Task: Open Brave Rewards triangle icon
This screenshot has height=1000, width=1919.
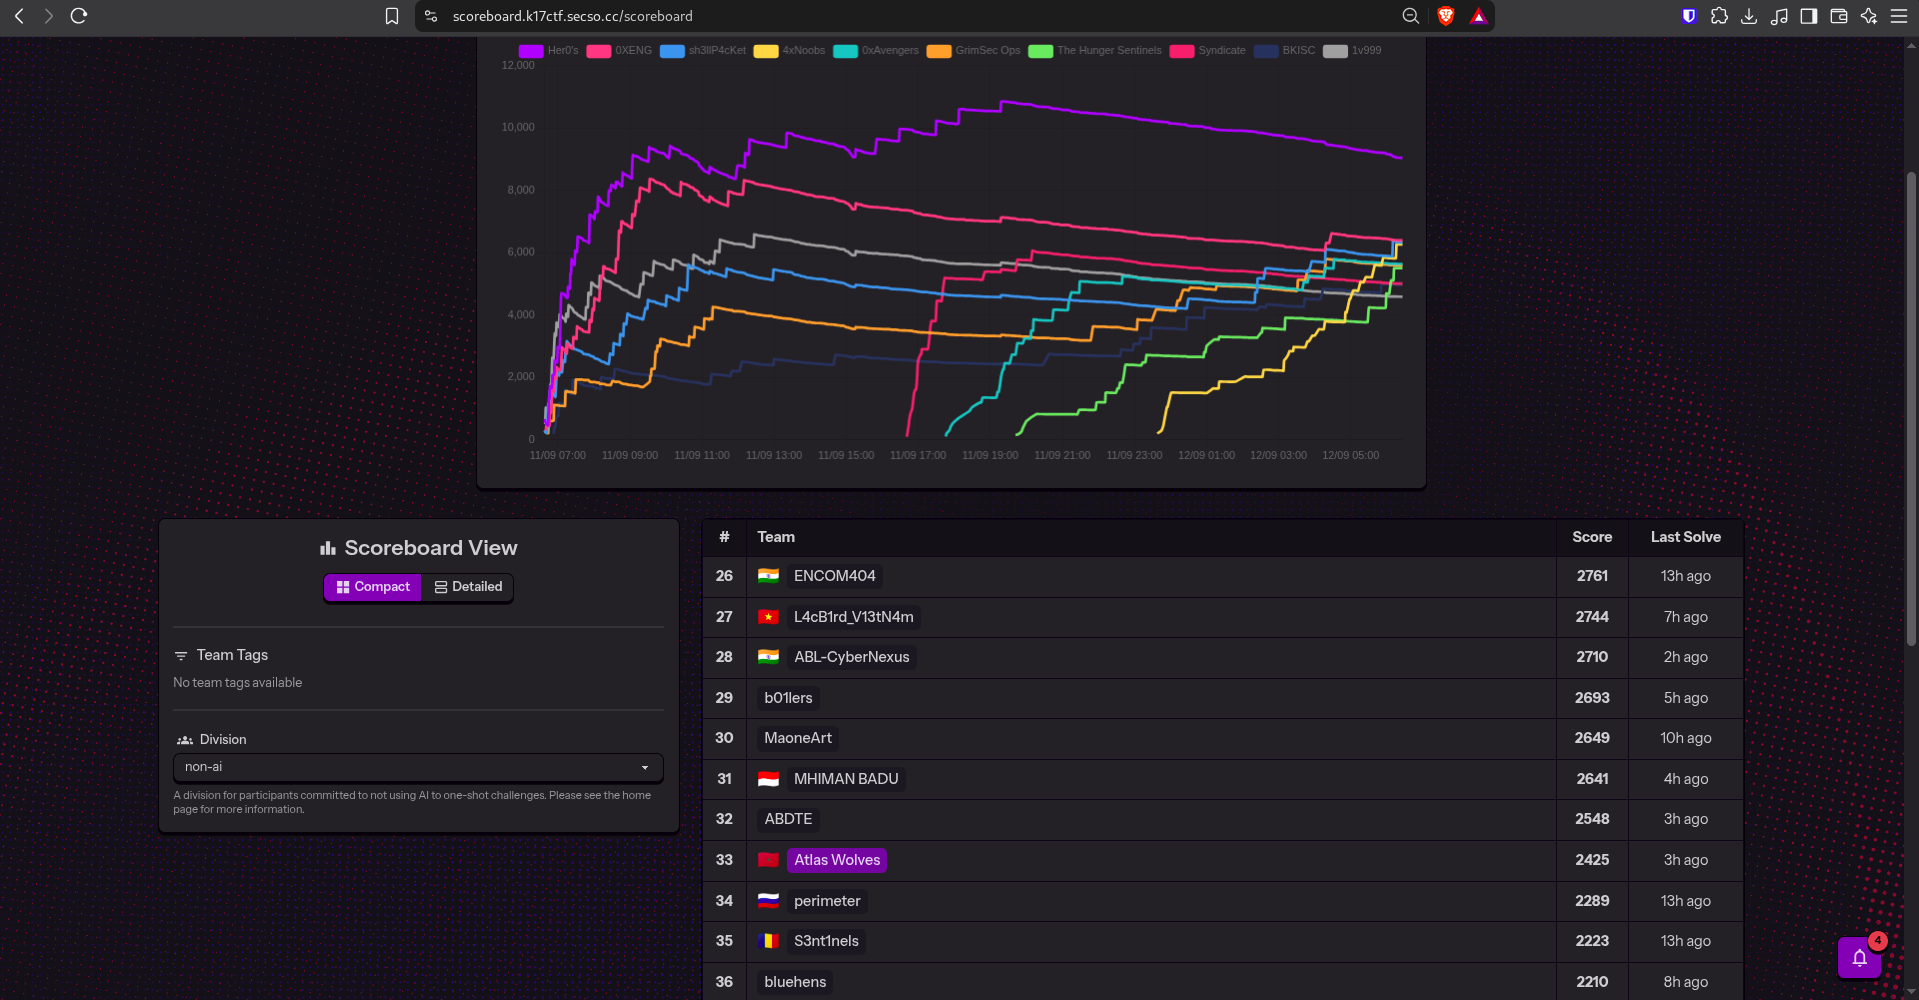Action: tap(1478, 16)
